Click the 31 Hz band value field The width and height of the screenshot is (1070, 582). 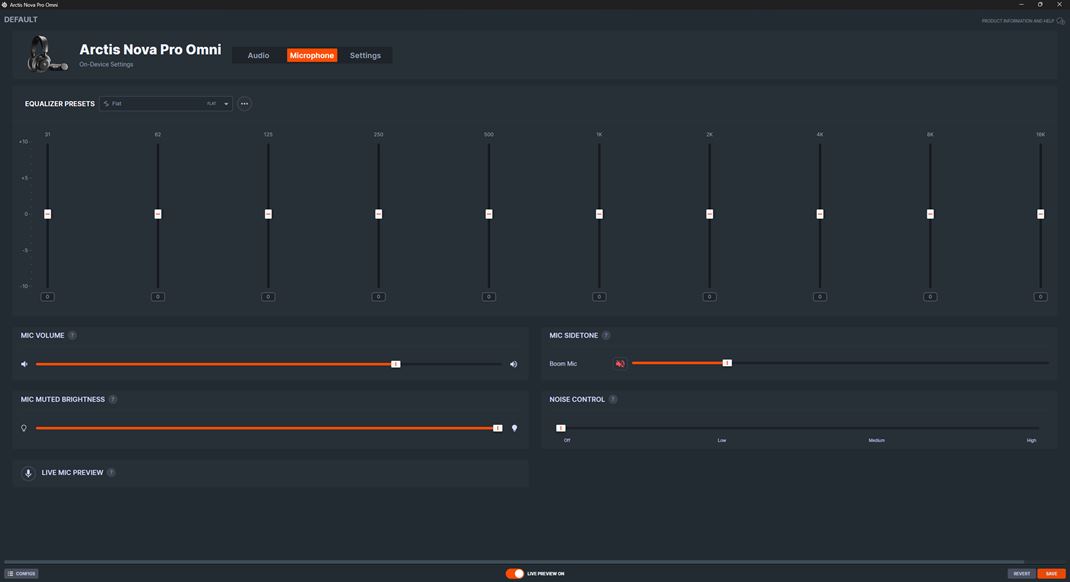point(47,297)
